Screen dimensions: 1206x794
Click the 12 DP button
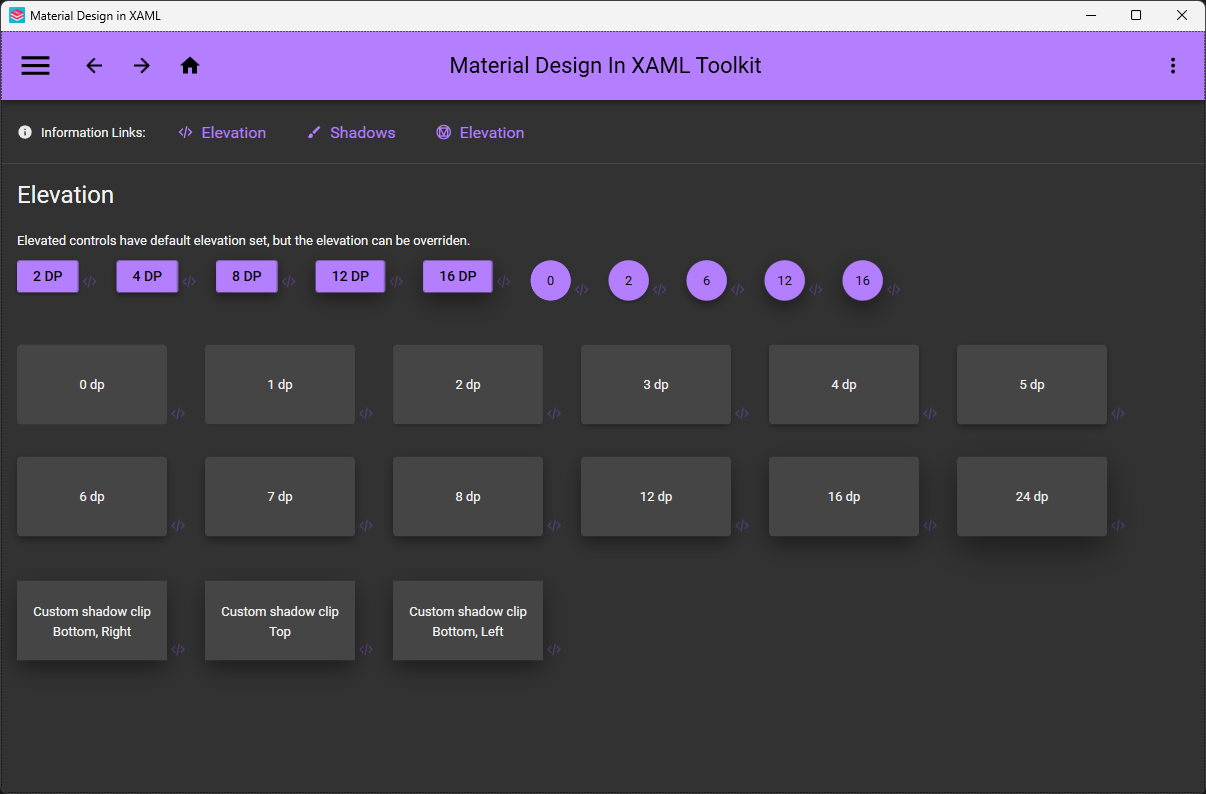(x=350, y=276)
